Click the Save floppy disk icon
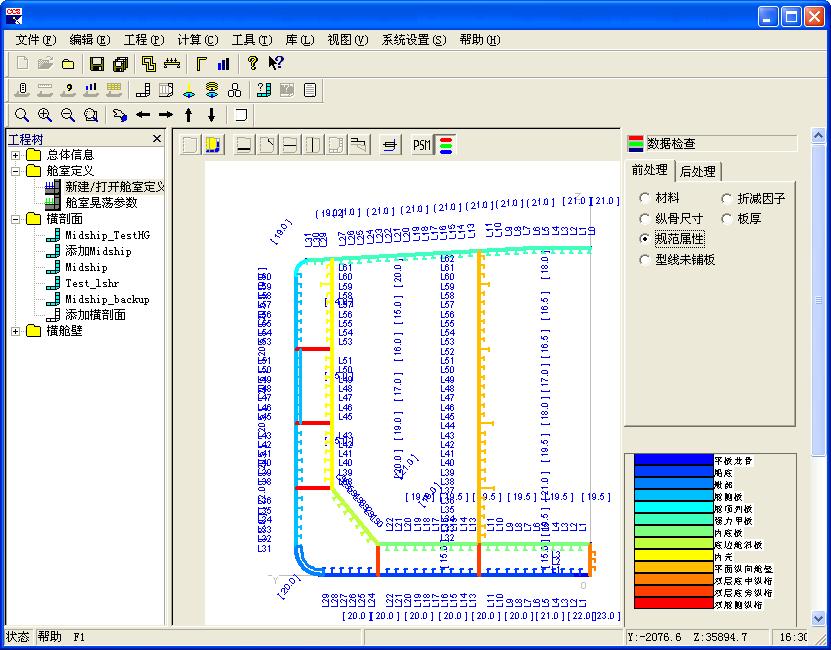 (x=97, y=64)
